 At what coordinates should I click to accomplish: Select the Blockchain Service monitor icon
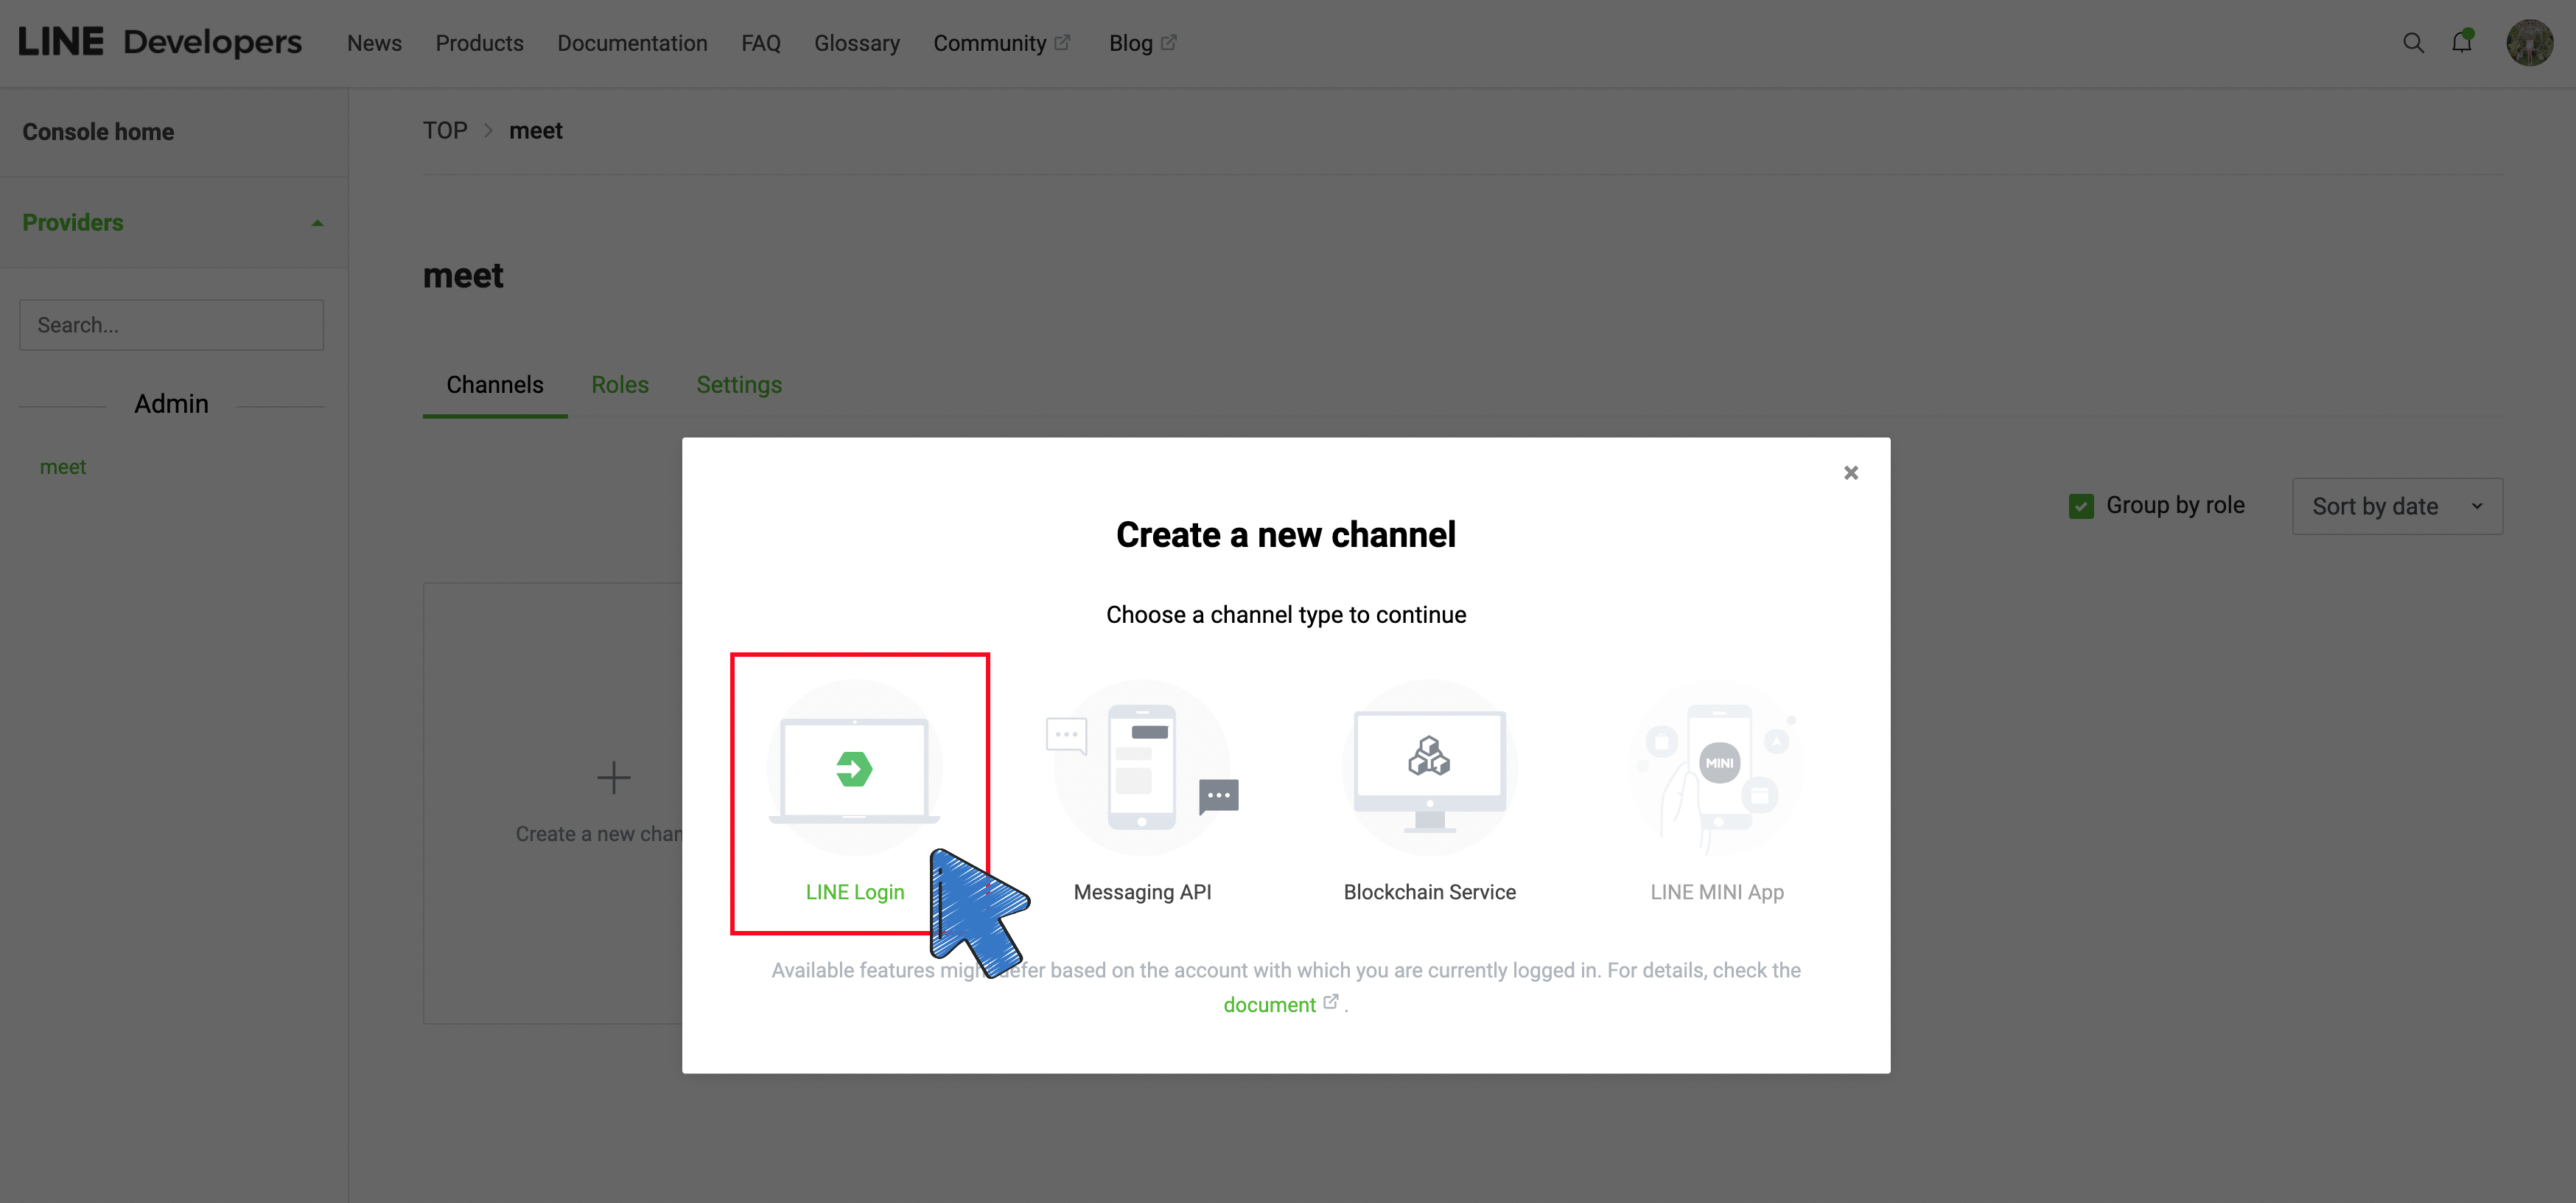1429,768
